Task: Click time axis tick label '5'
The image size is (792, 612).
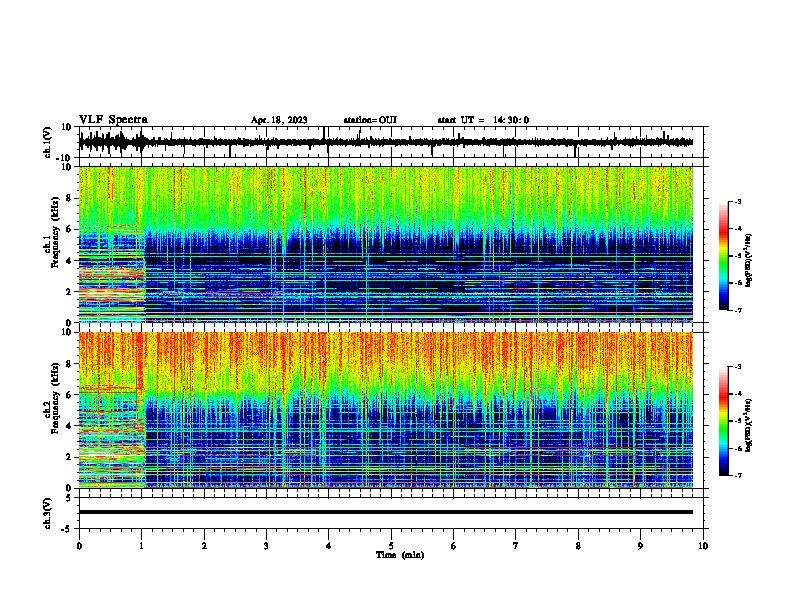Action: coord(391,546)
